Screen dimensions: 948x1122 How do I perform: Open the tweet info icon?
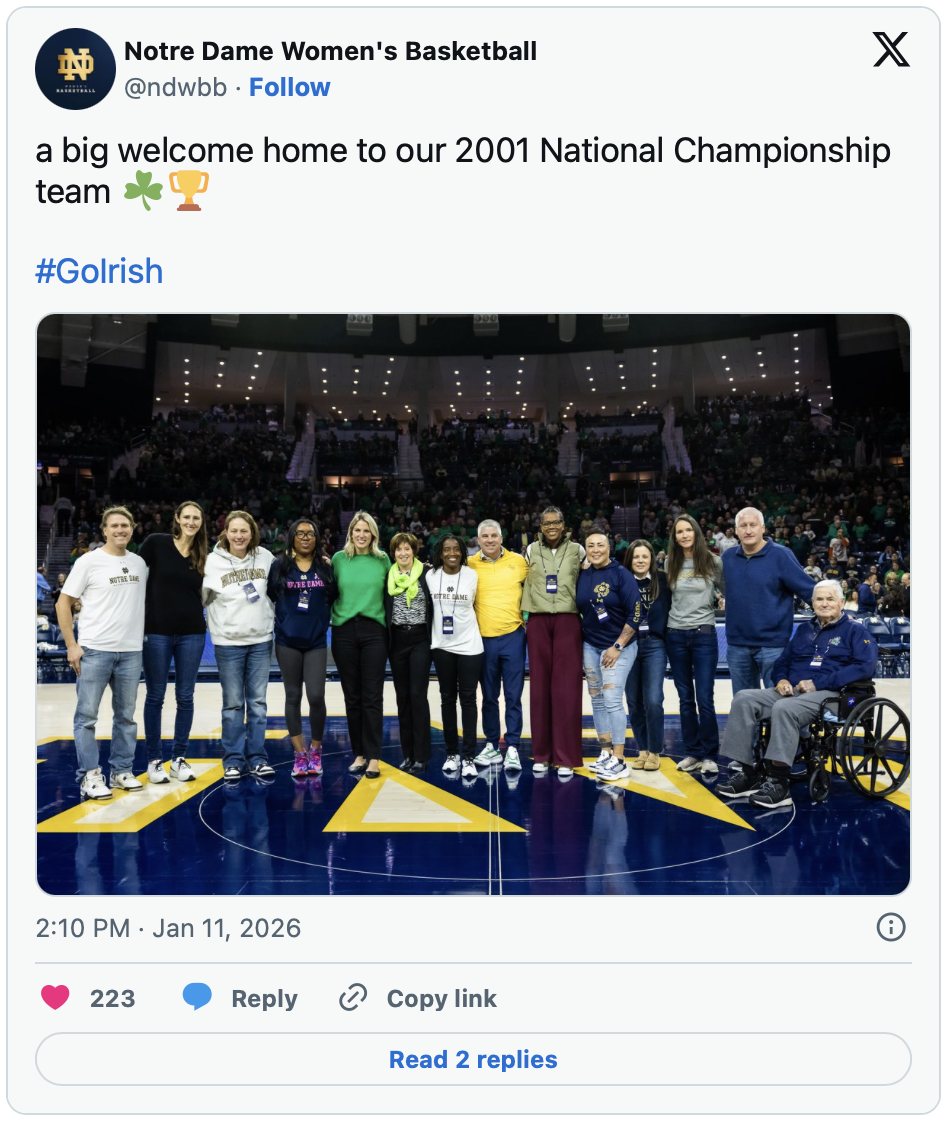890,927
